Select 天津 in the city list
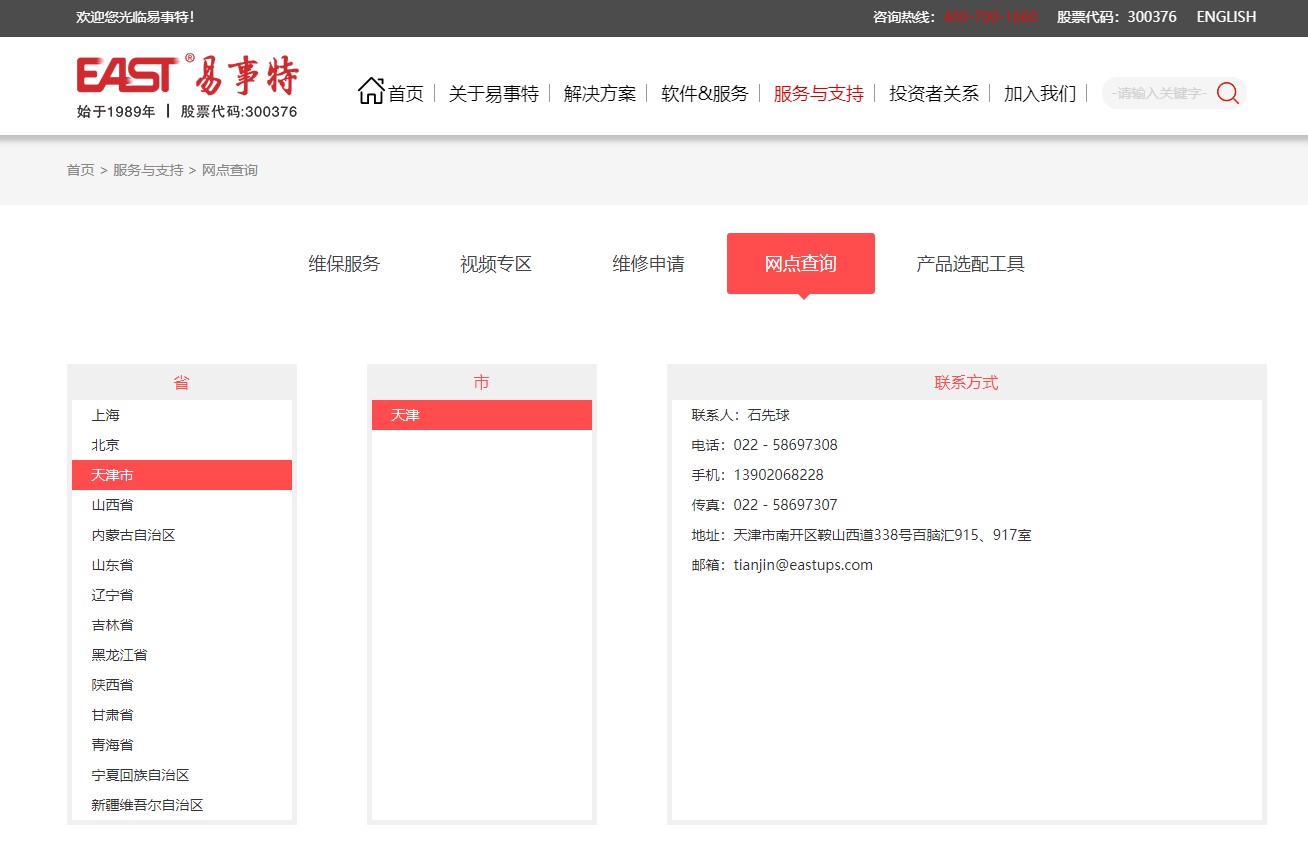 coord(482,415)
